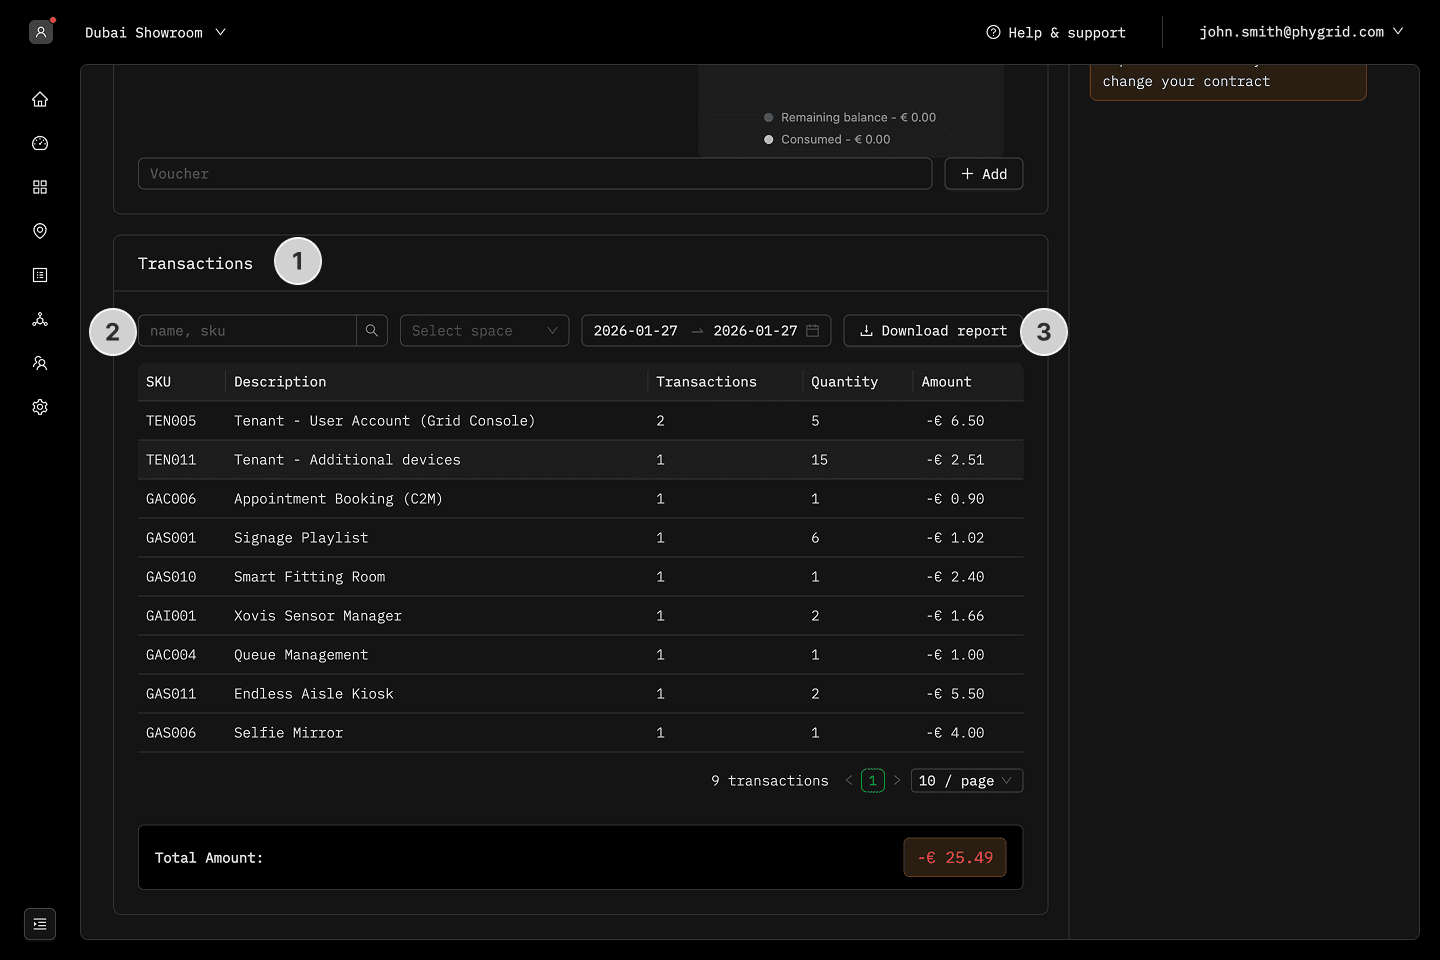Open the apps grid icon in sidebar
The image size is (1440, 960).
pos(40,187)
